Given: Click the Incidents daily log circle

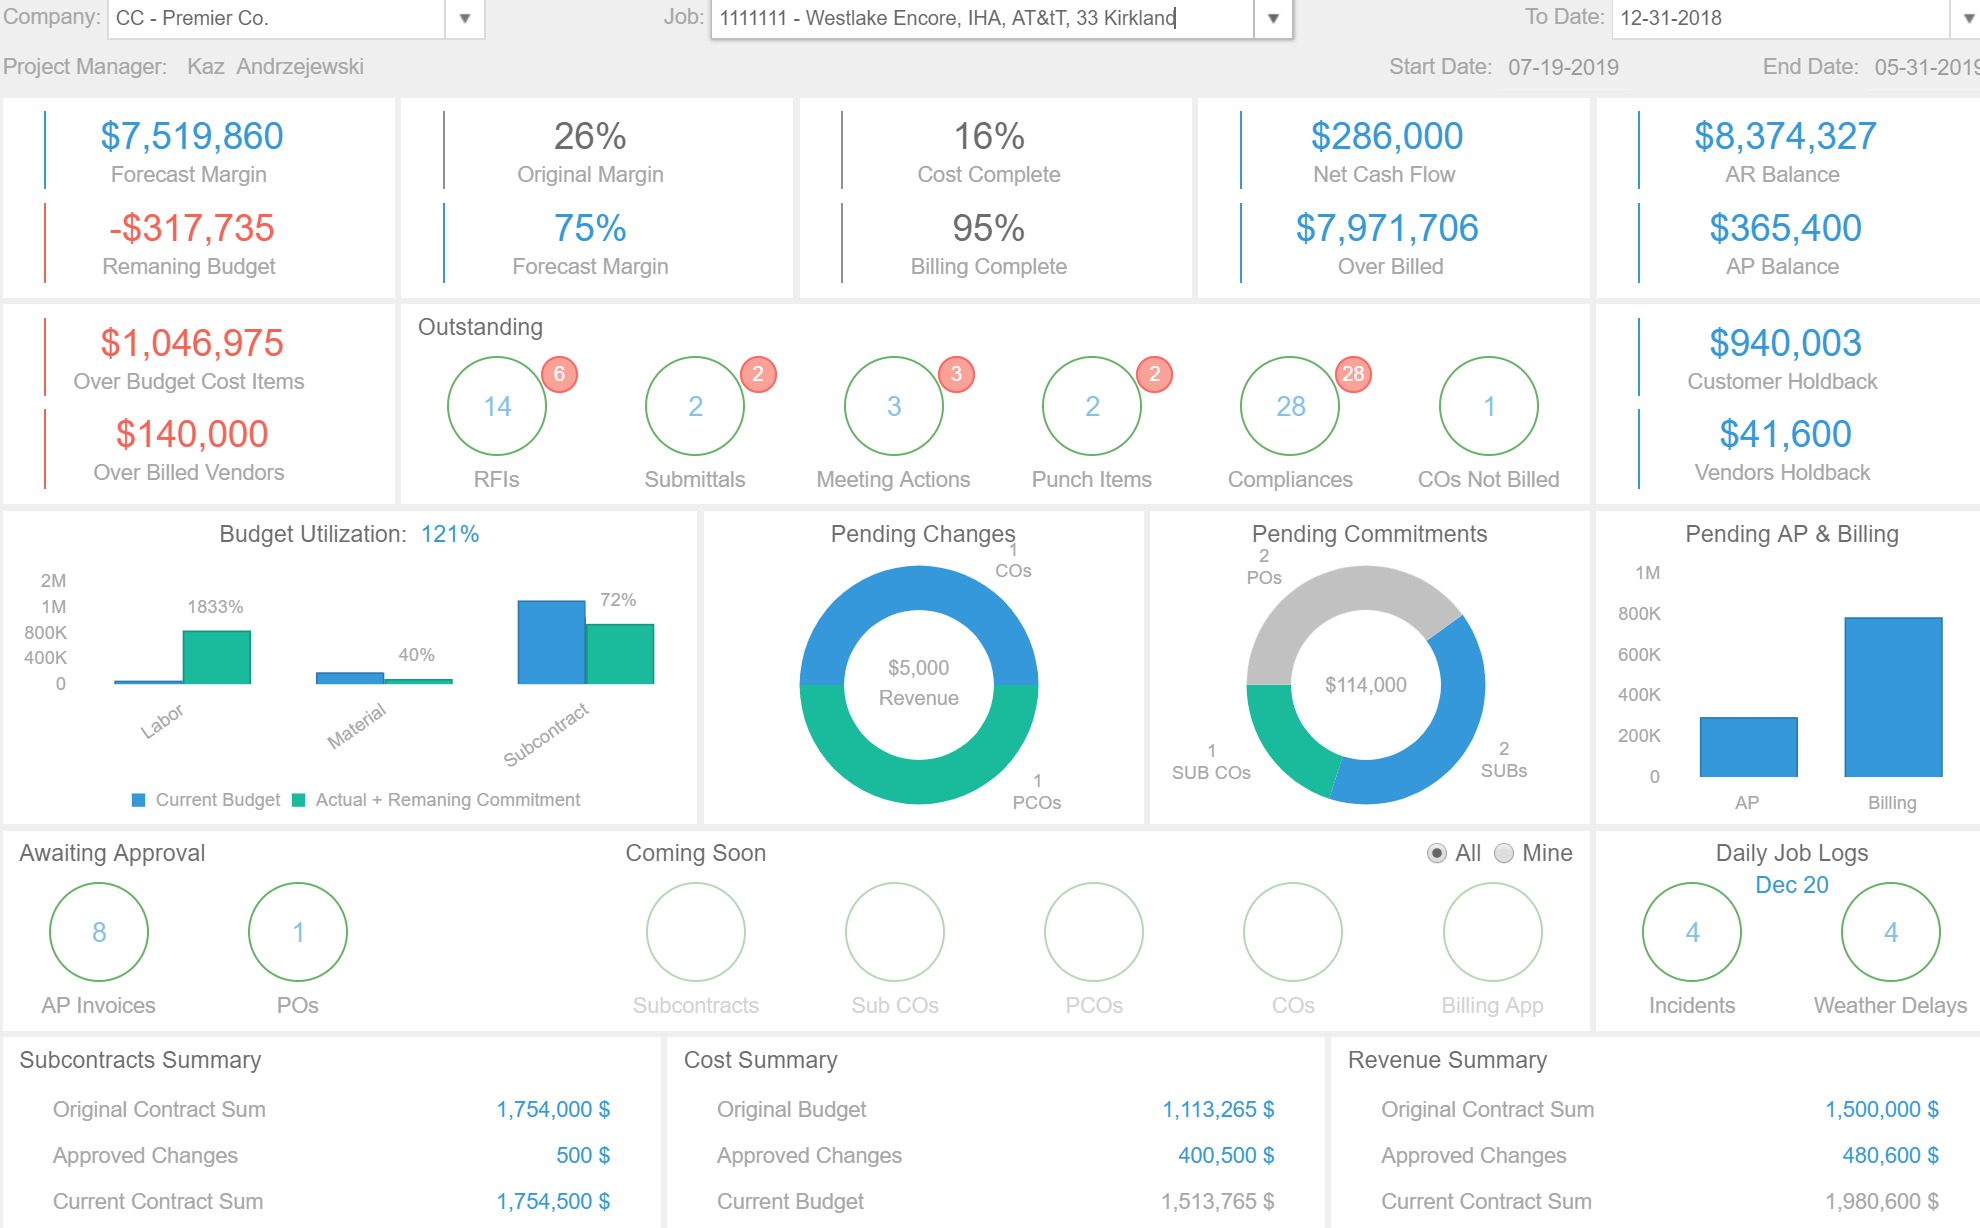Looking at the screenshot, I should 1692,932.
